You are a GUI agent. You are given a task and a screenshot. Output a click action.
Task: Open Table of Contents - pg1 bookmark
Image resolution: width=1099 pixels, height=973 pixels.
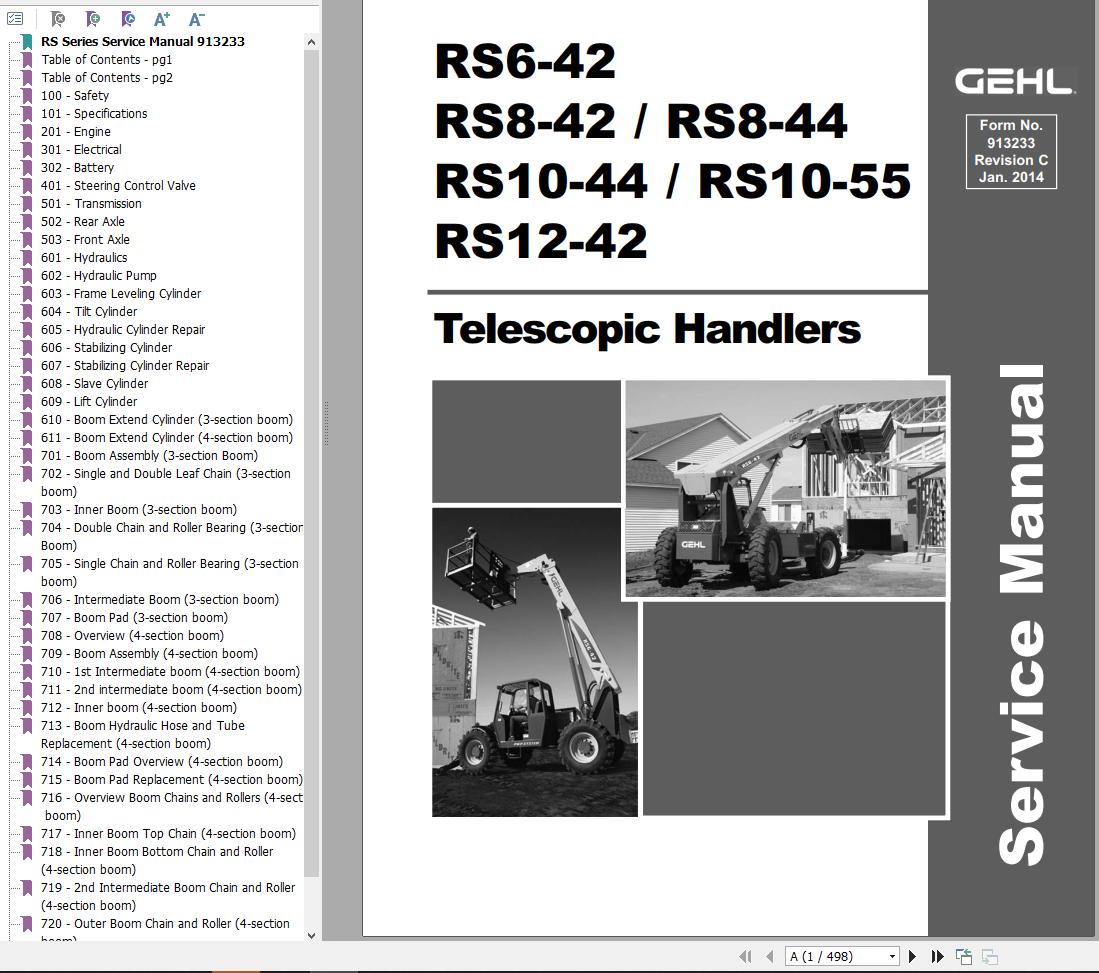tap(107, 60)
